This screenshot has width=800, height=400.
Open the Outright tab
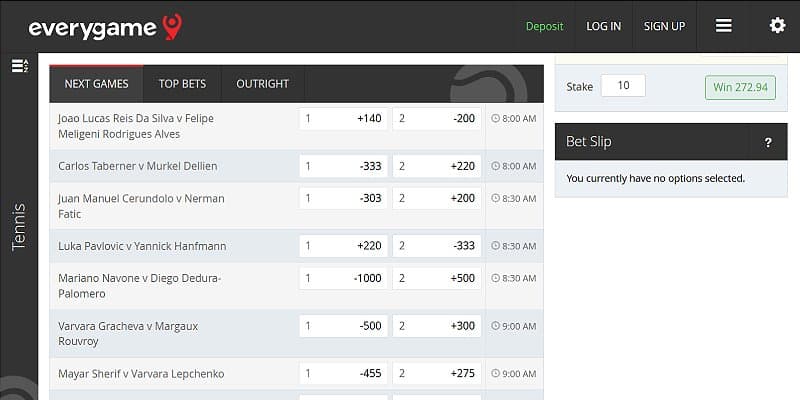(x=262, y=84)
